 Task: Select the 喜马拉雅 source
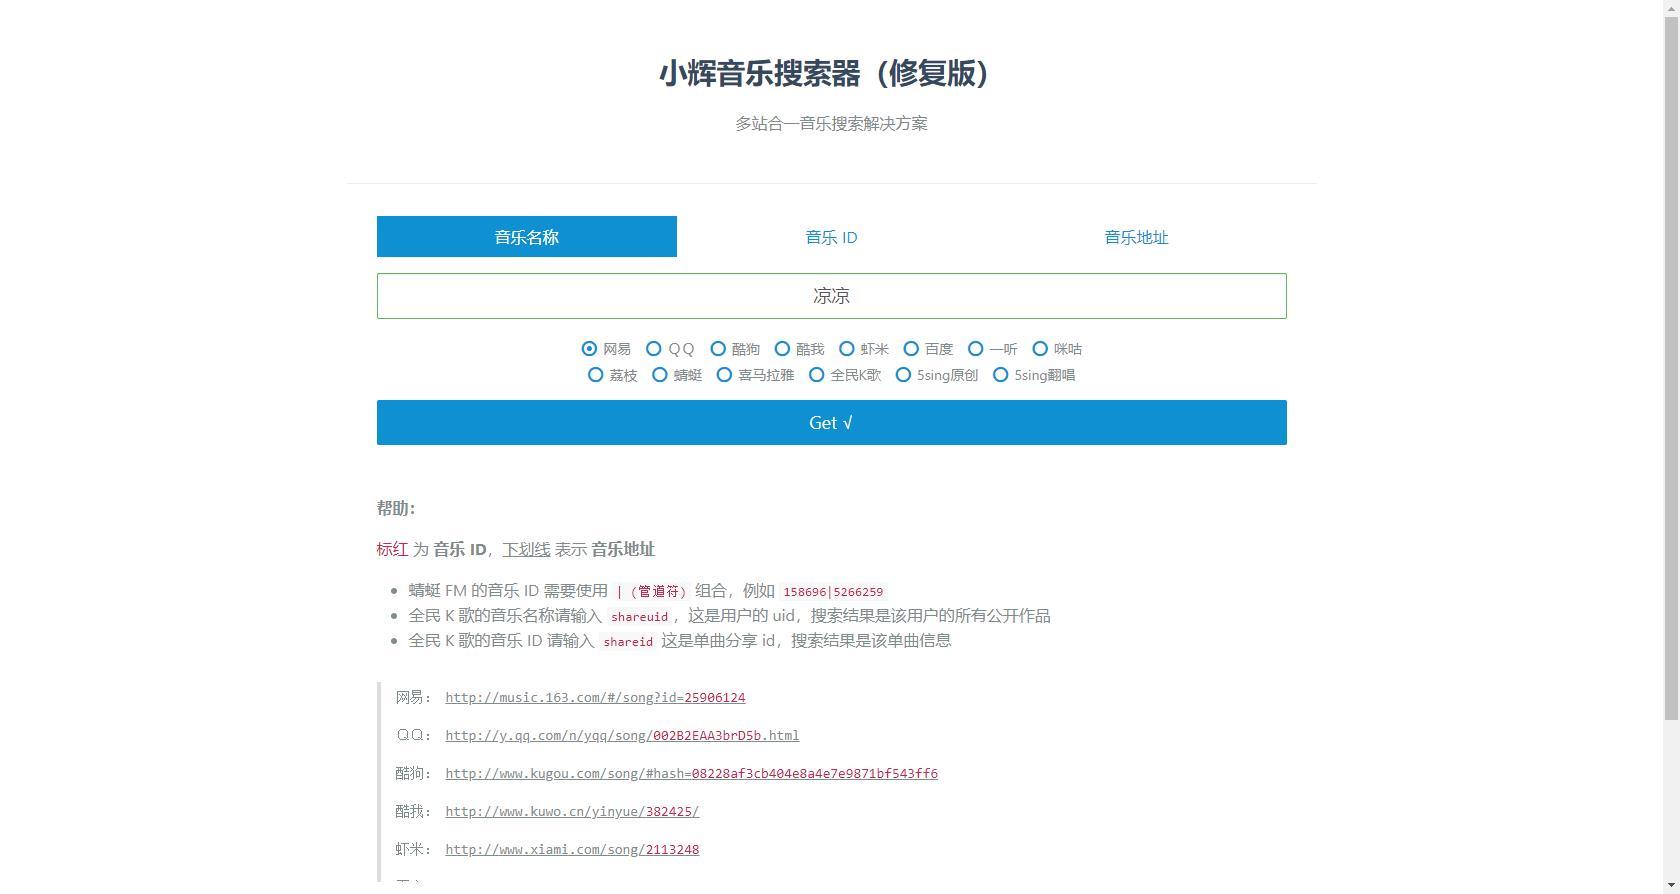[x=724, y=375]
